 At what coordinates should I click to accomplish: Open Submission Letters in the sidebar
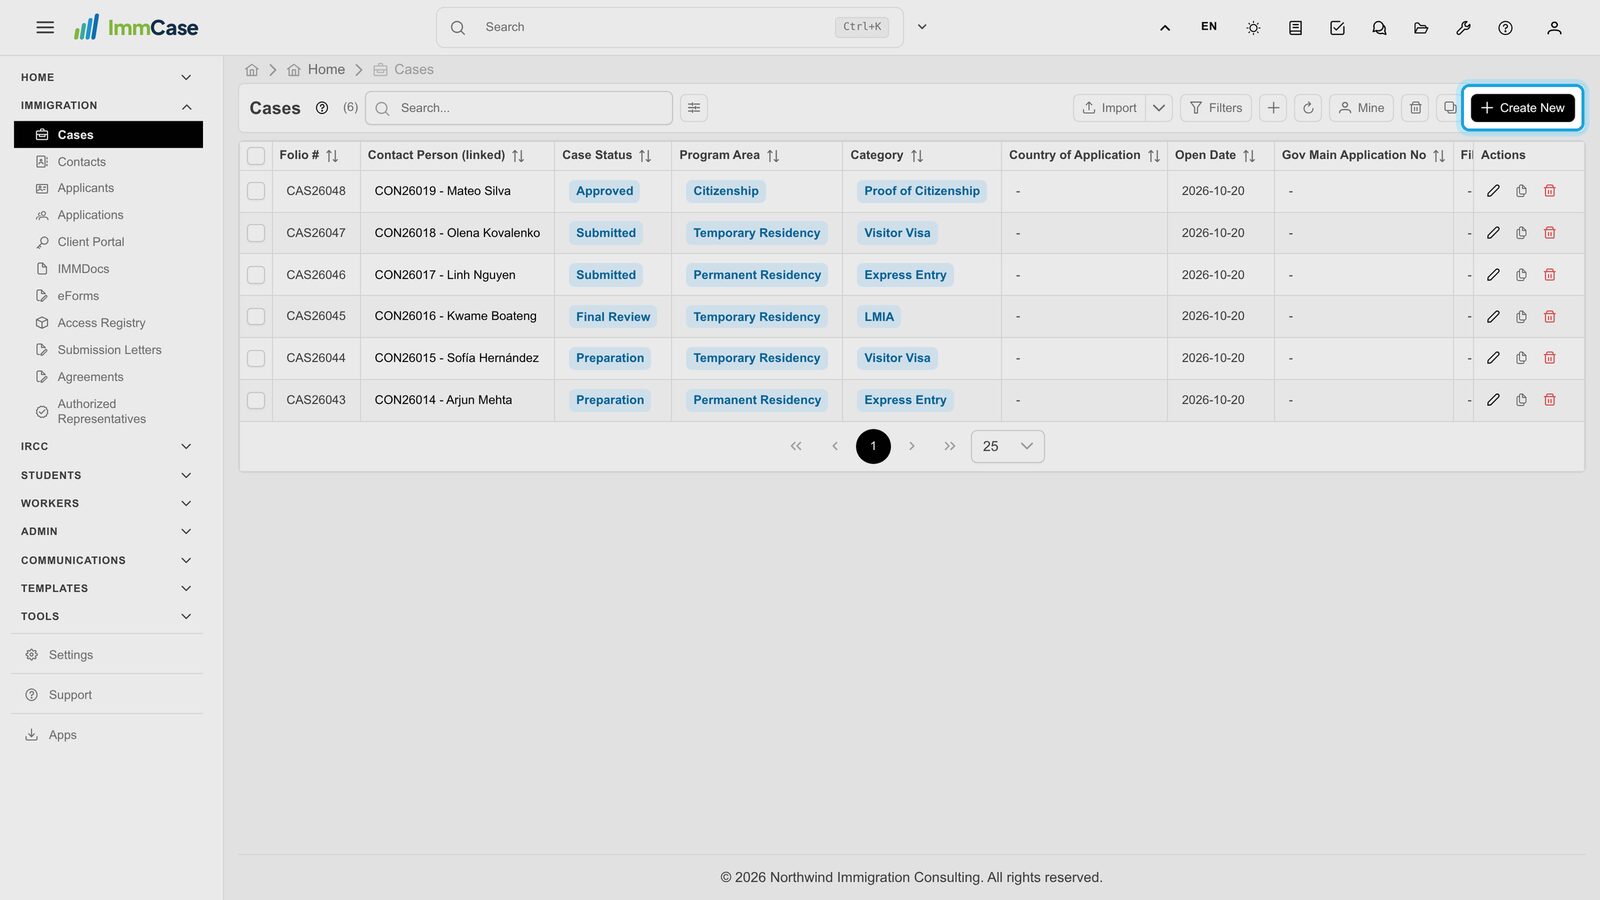pyautogui.click(x=108, y=350)
